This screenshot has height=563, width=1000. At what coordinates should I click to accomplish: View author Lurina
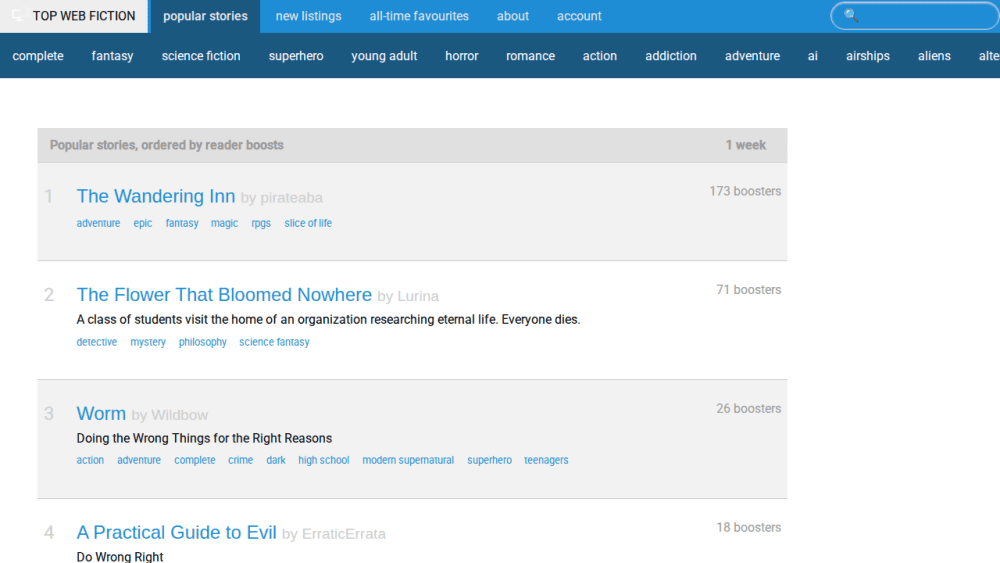coord(418,296)
